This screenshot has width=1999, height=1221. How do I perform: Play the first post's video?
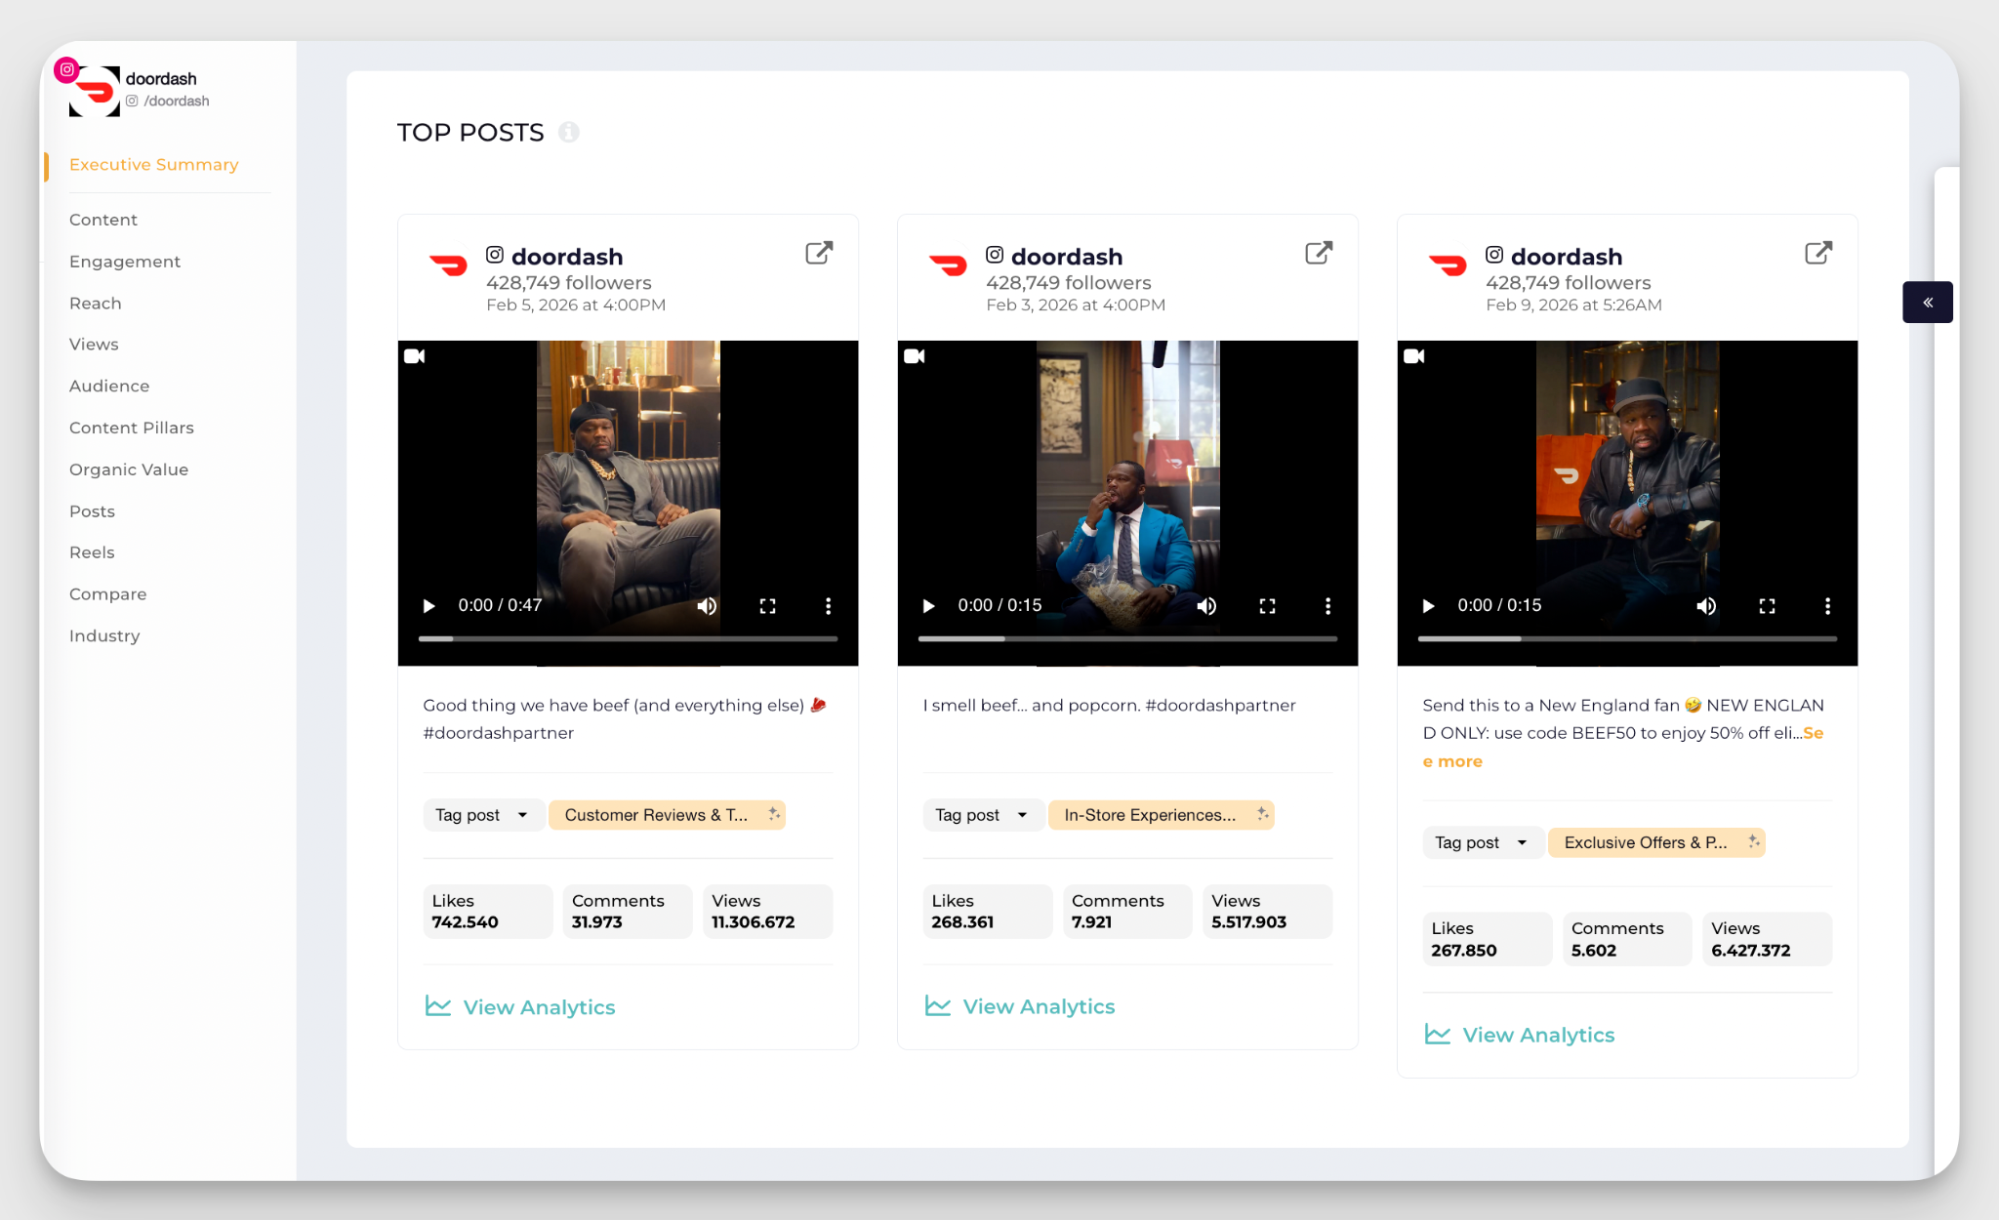[x=428, y=605]
